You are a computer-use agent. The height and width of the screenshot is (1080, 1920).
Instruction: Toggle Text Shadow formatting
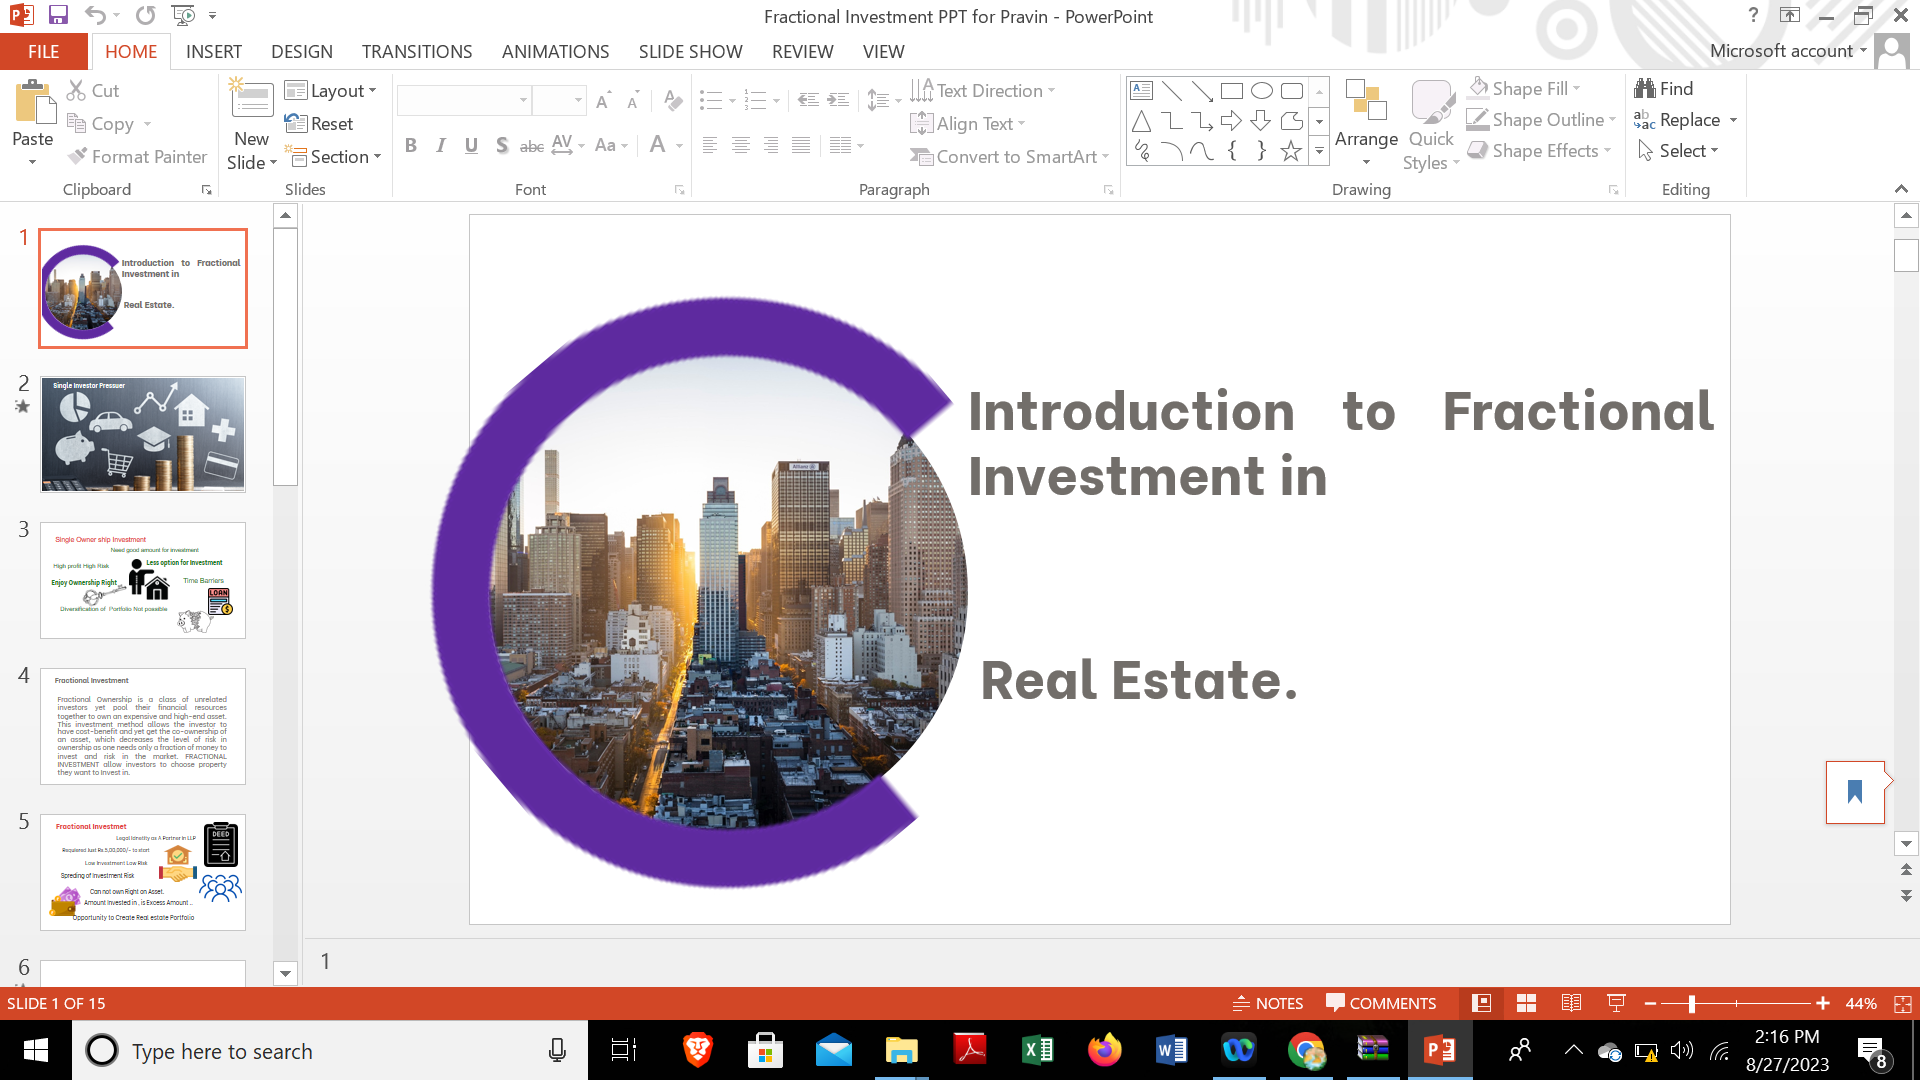(502, 146)
